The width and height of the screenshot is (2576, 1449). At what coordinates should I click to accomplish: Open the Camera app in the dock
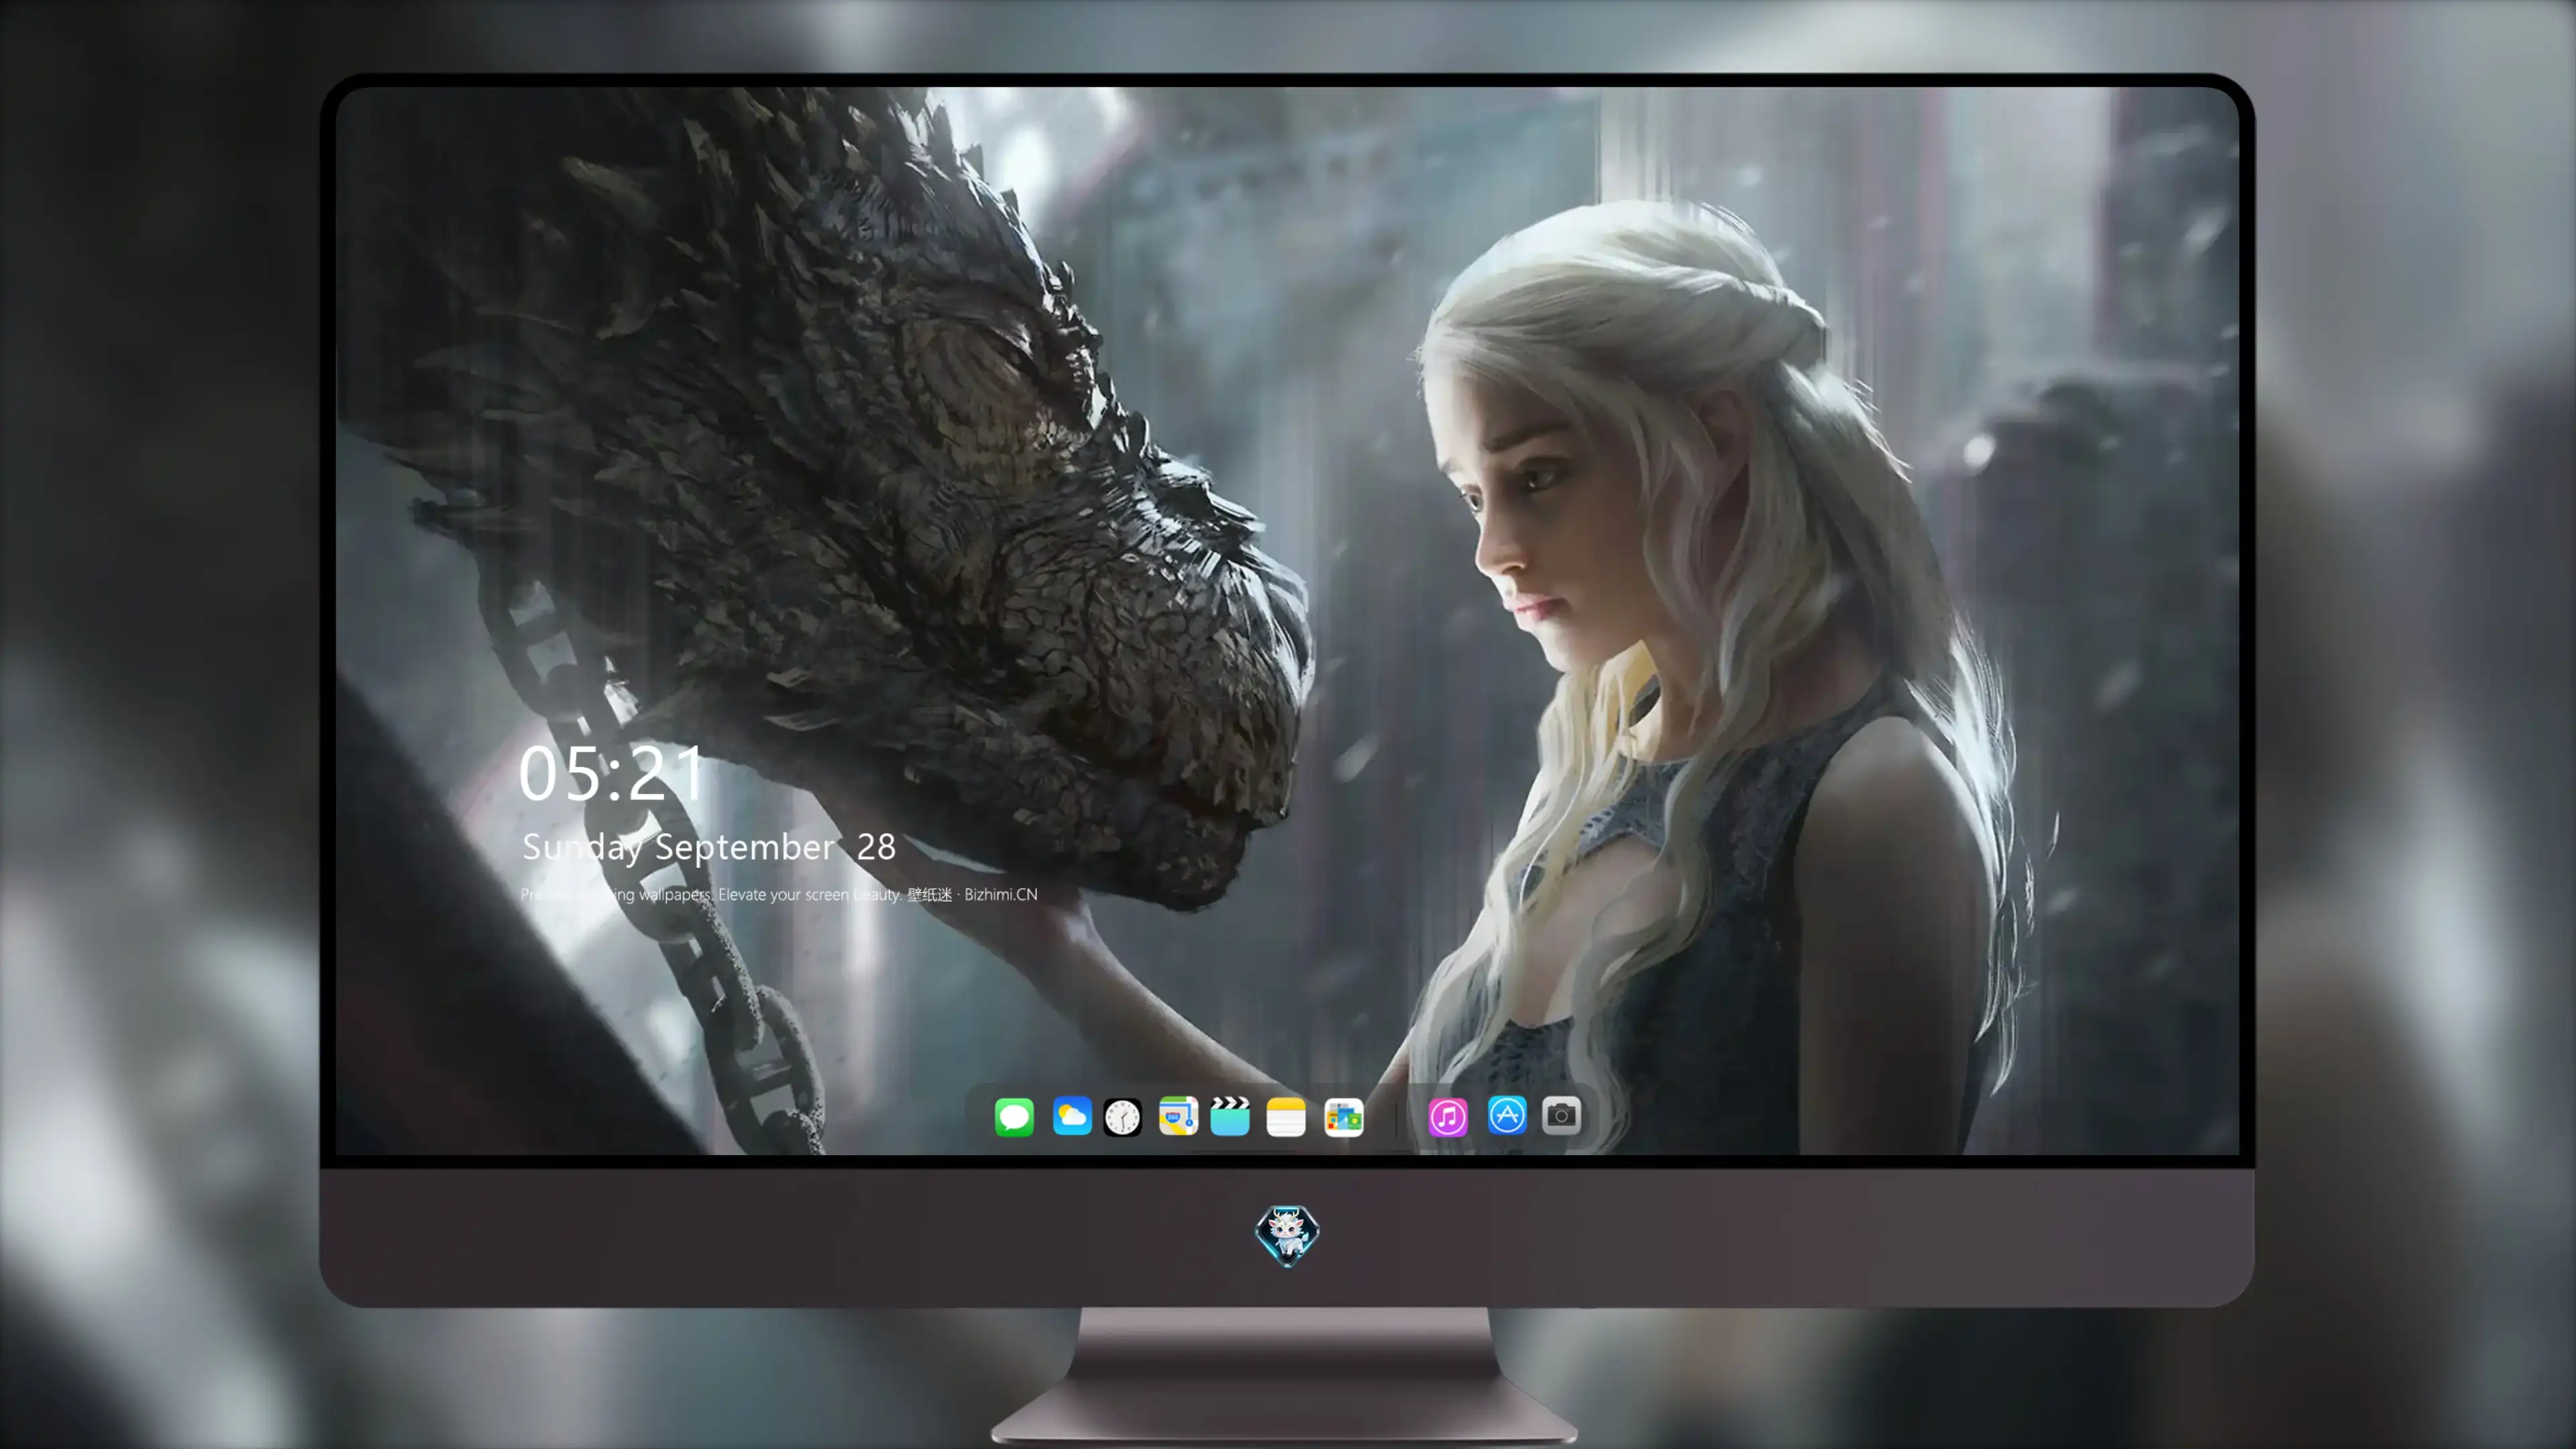(x=1561, y=1115)
